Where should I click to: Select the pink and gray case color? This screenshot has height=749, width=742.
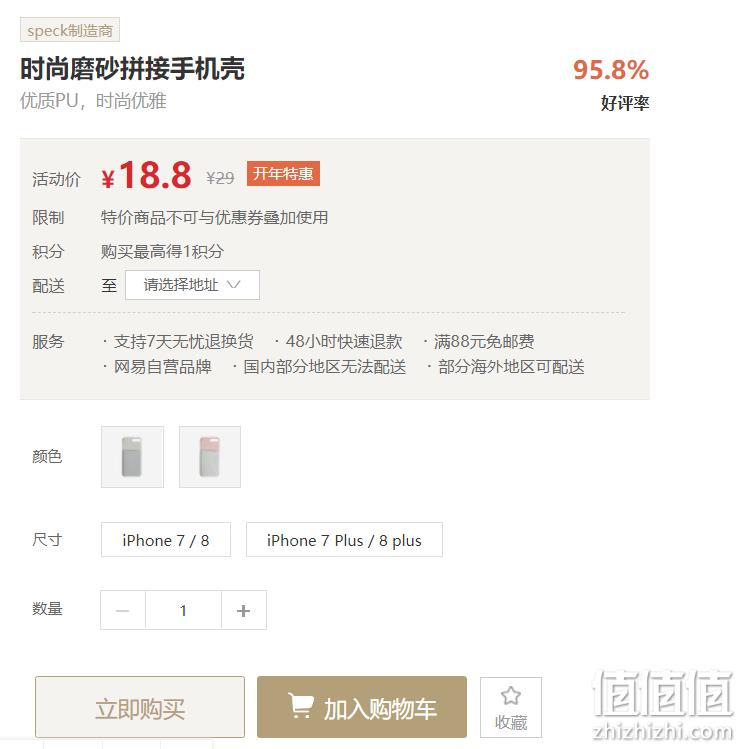pyautogui.click(x=210, y=457)
